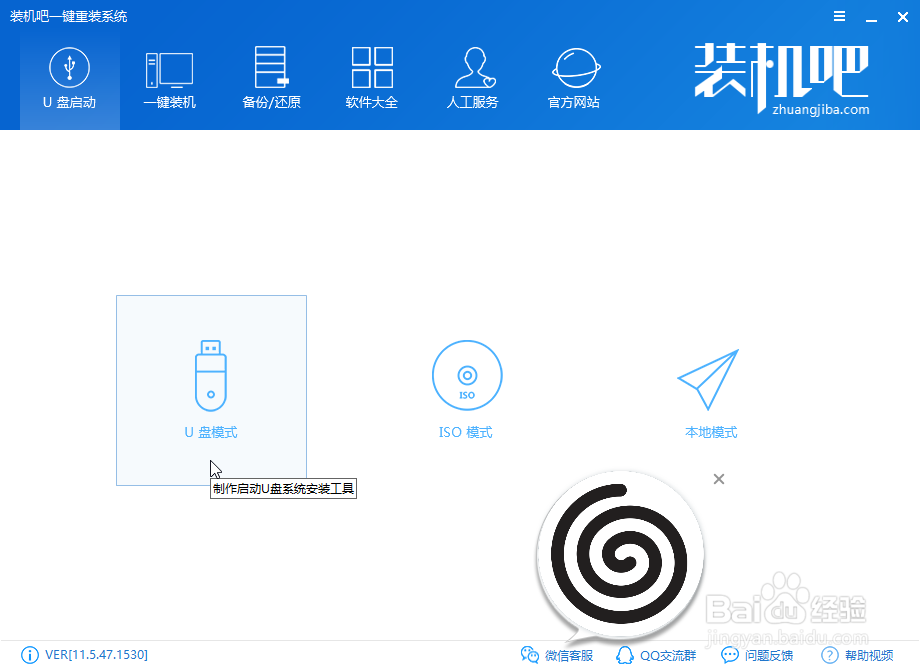The height and width of the screenshot is (670, 920).
Task: Click the U 盘模式 label
Action: tap(211, 432)
